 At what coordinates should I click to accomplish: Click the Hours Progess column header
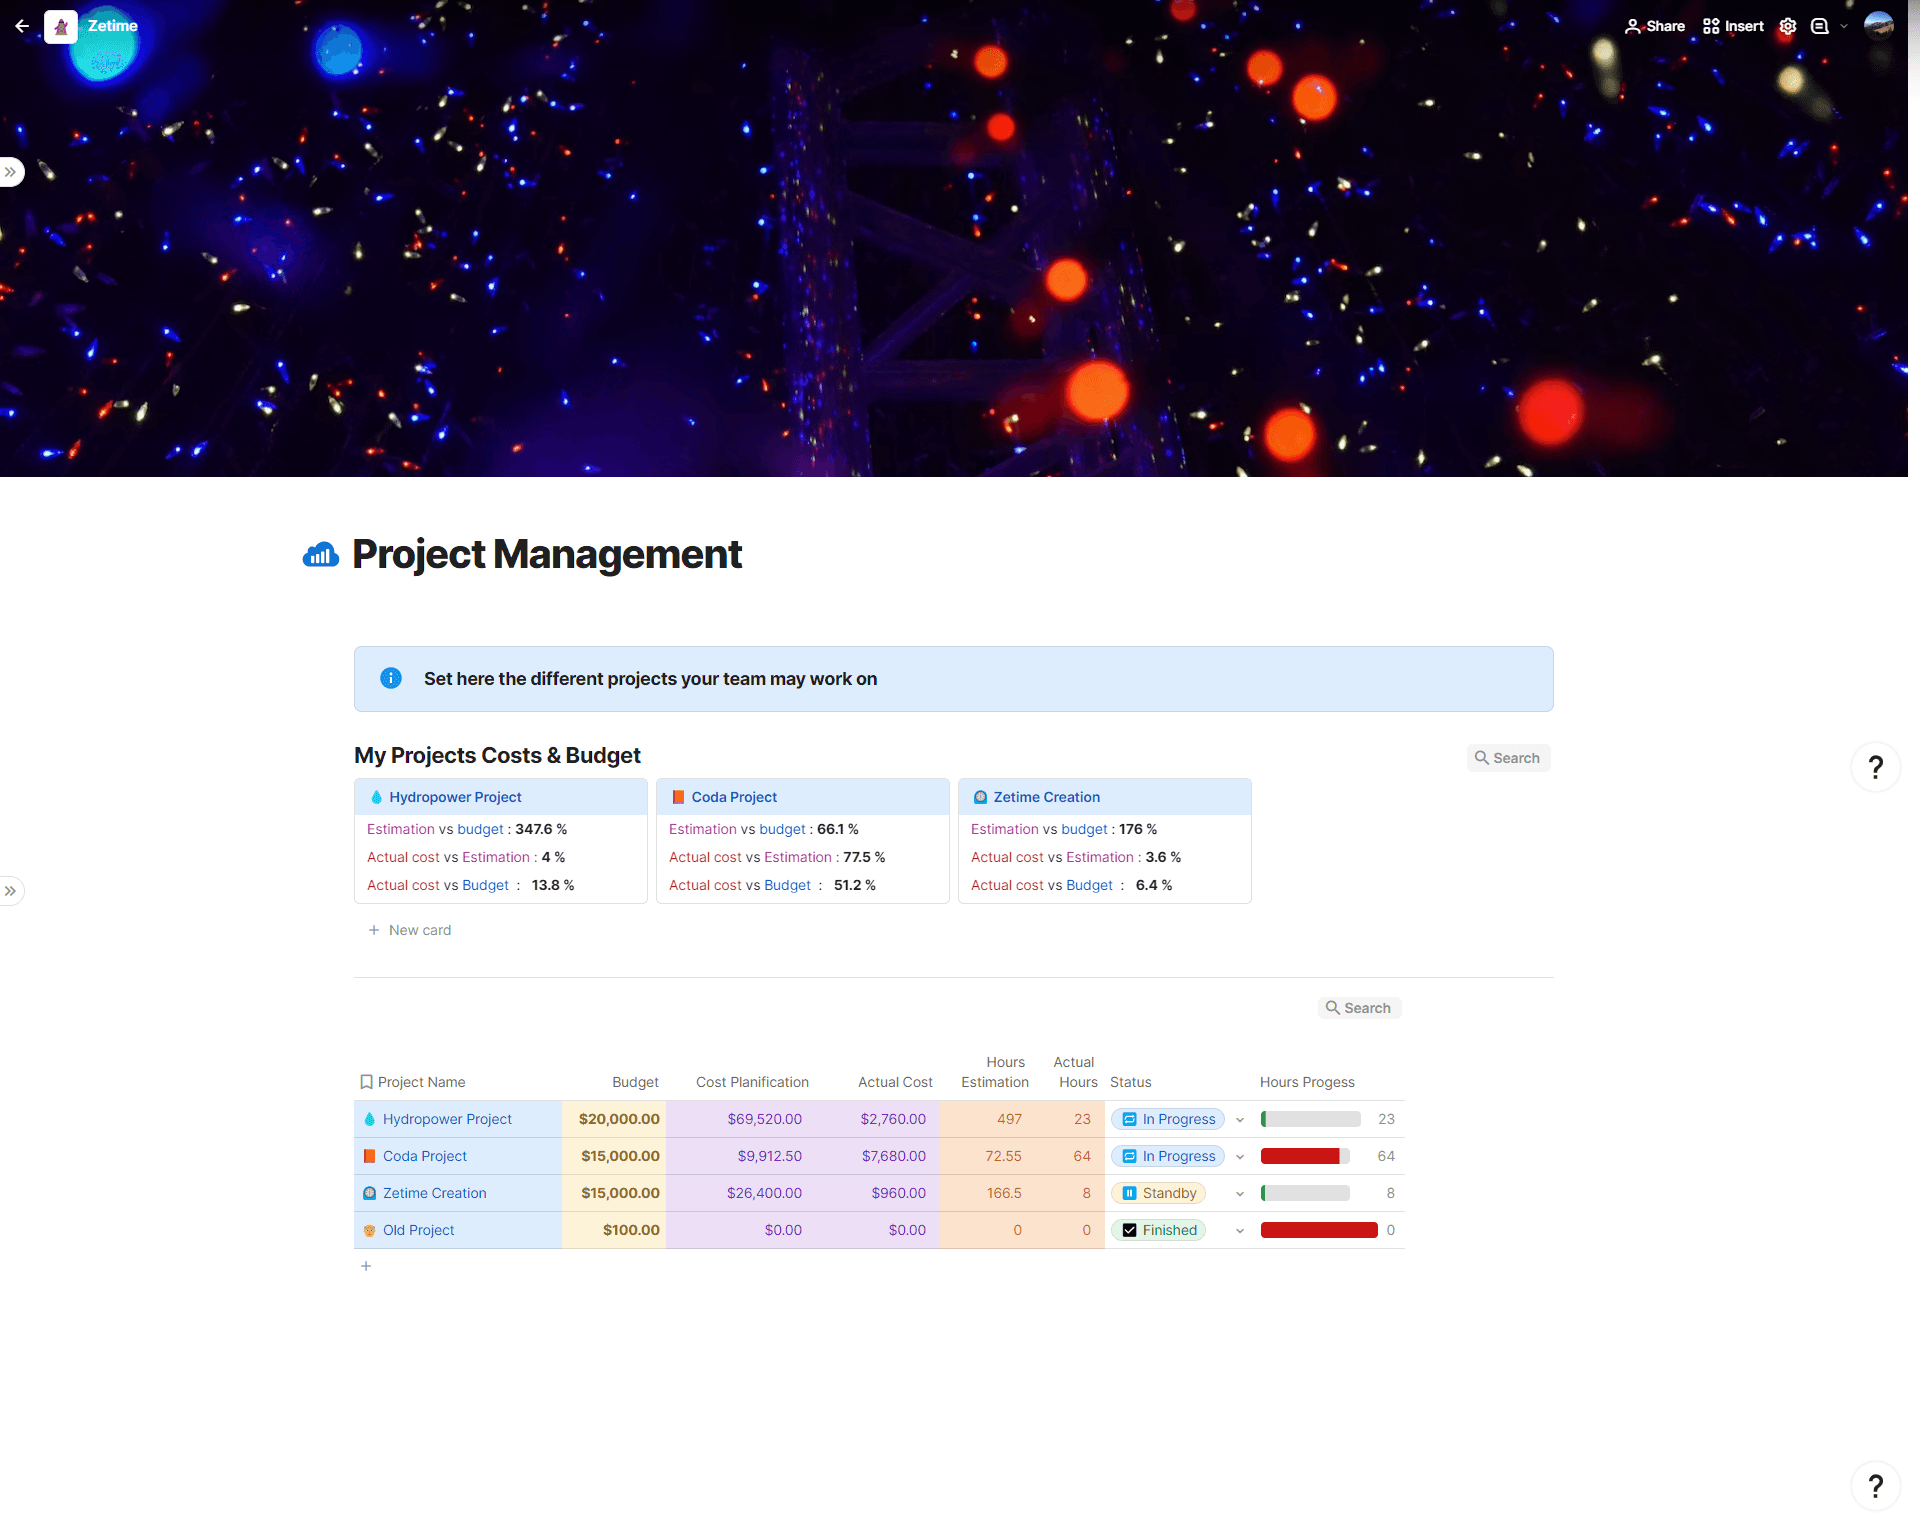1307,1082
